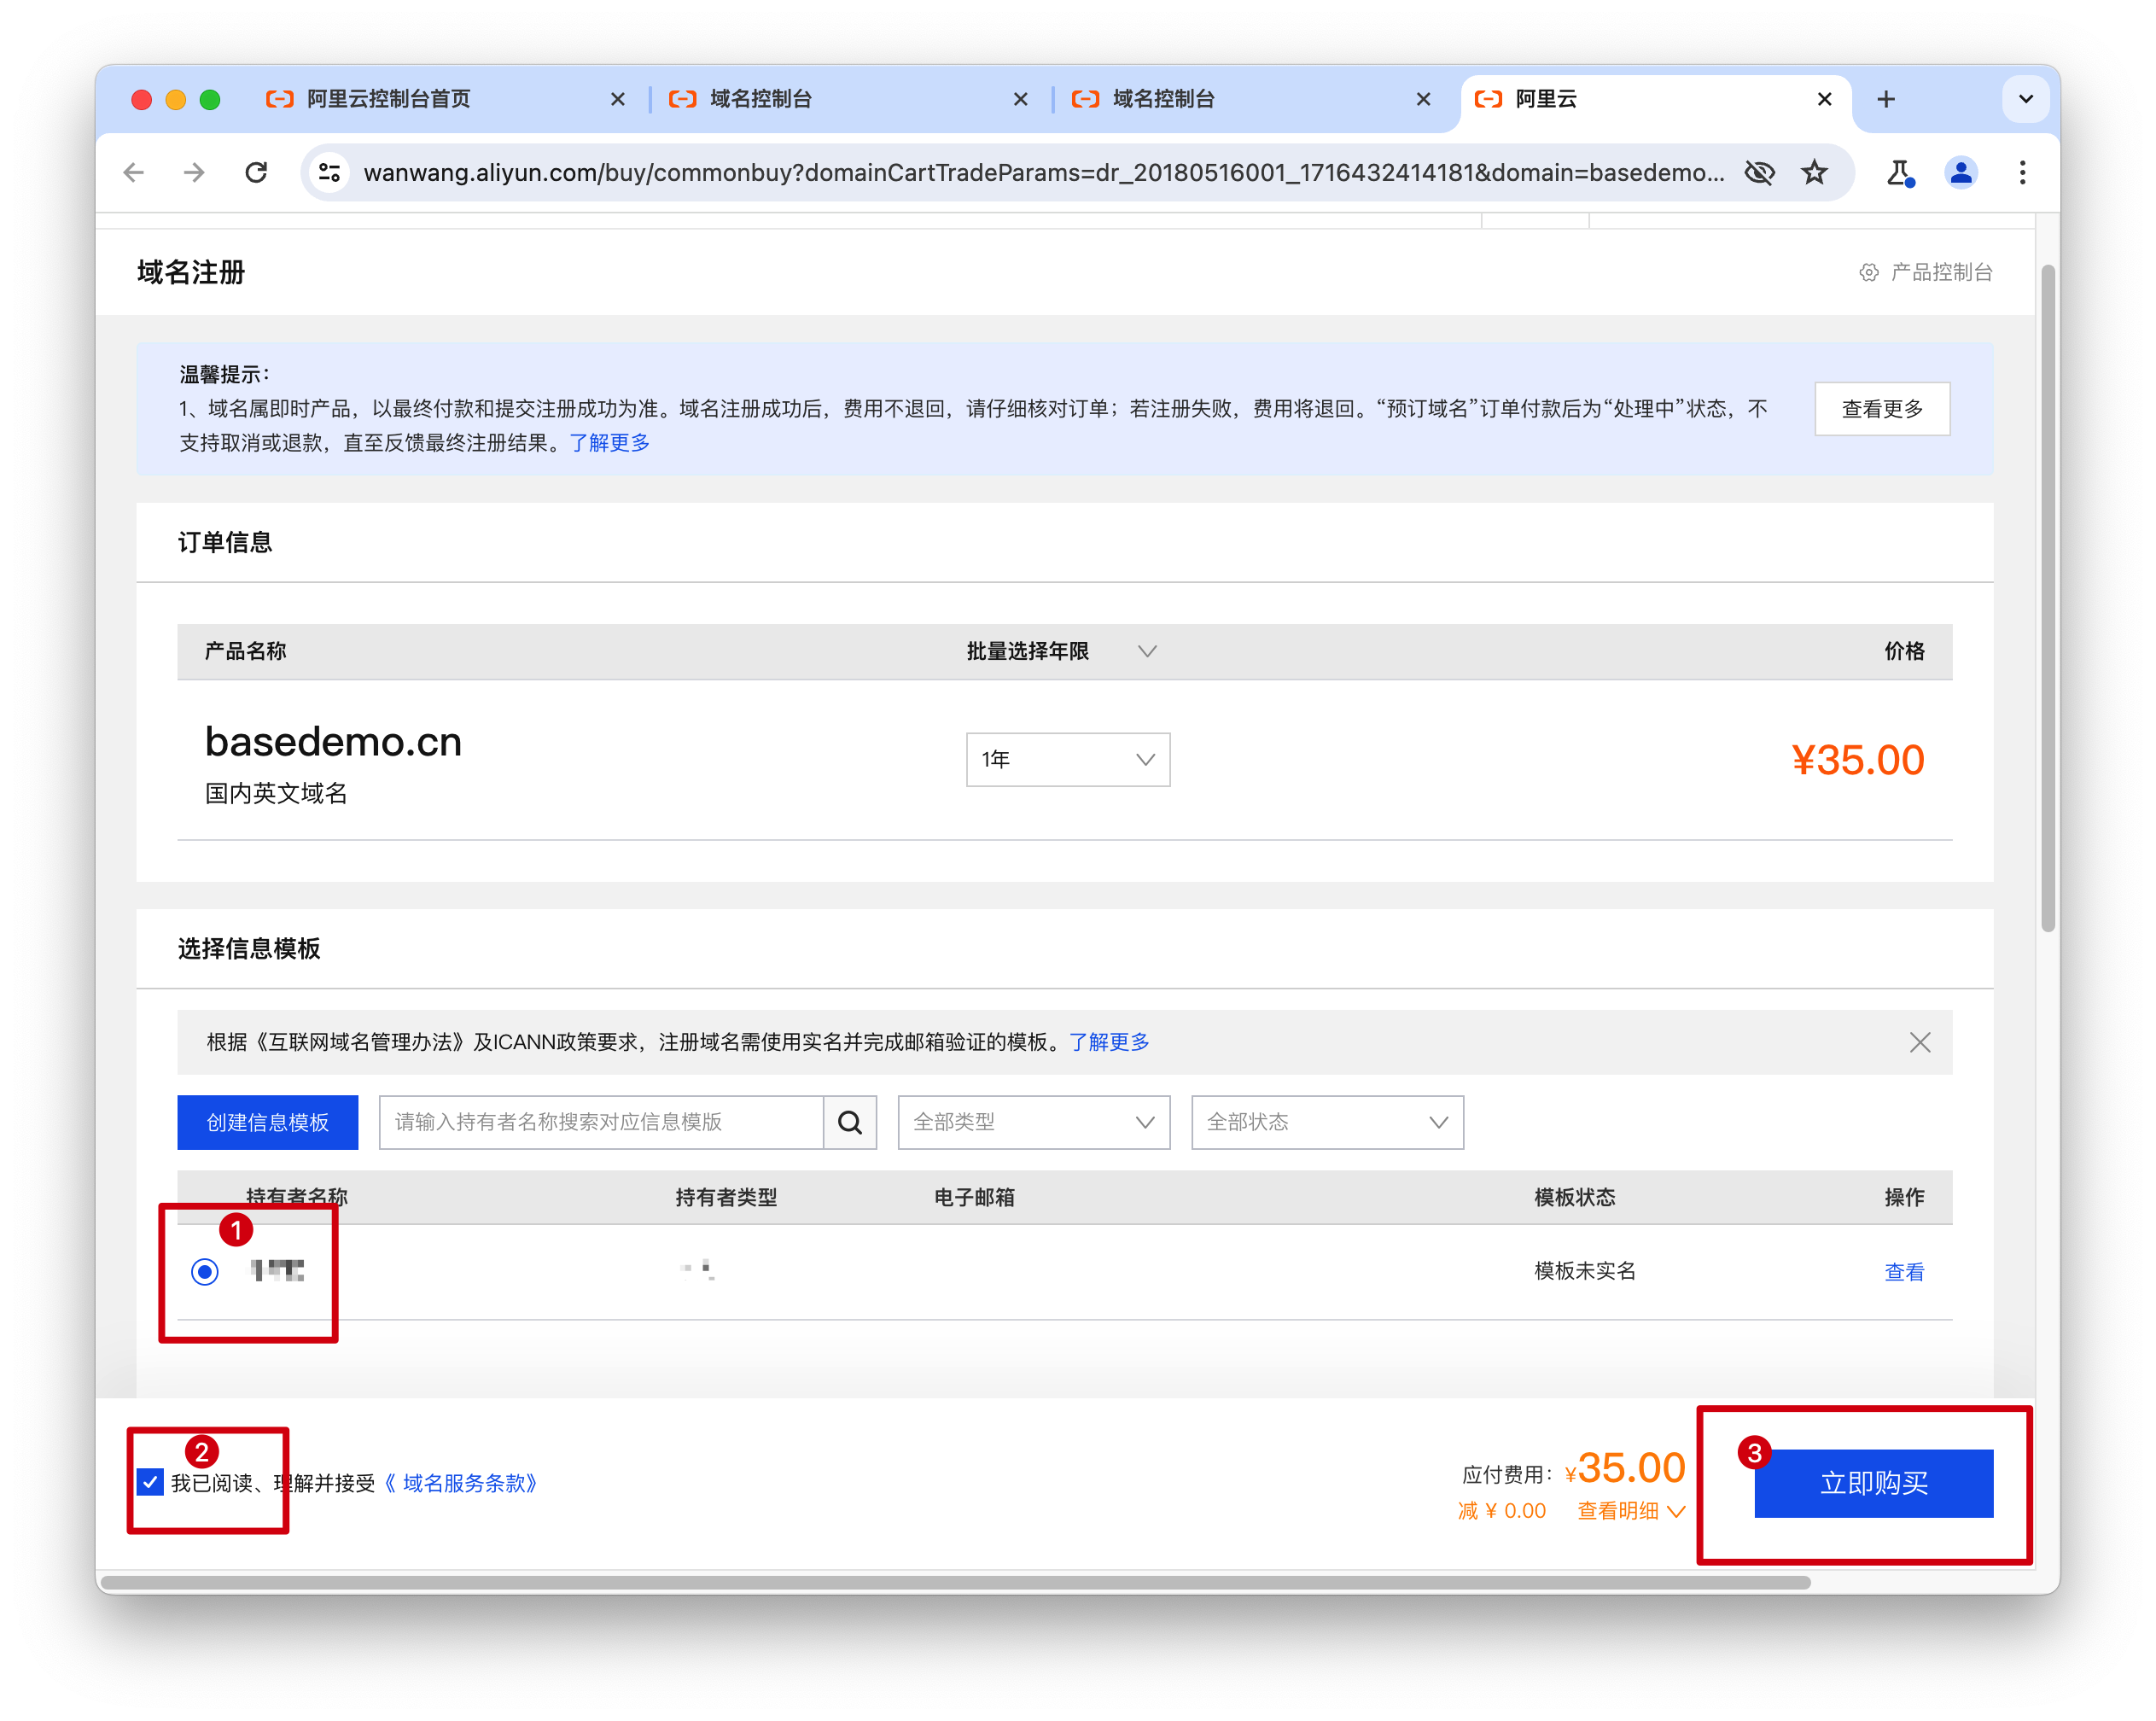This screenshot has height=1721, width=2156.
Task: Close the second 域名控制台 tab
Action: [x=1423, y=99]
